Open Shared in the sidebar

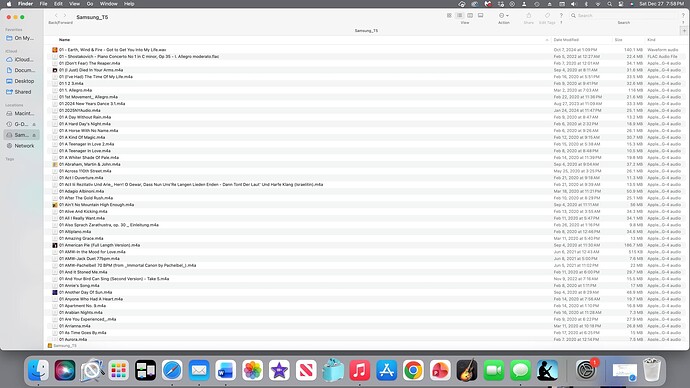(20, 92)
